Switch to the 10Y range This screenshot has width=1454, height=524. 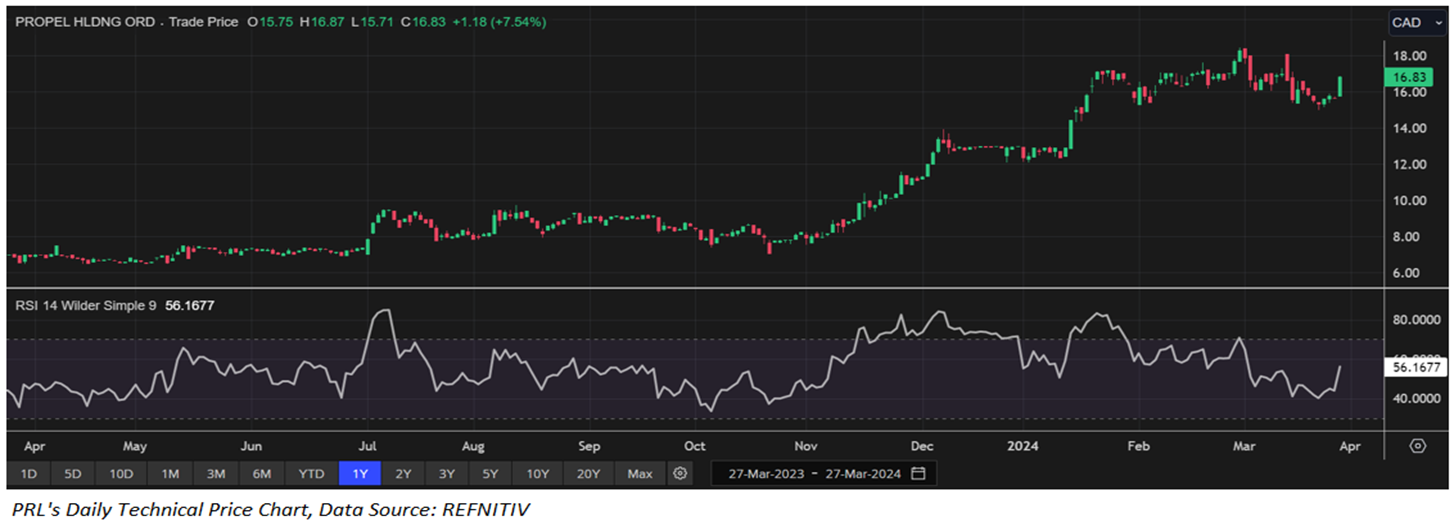click(538, 473)
